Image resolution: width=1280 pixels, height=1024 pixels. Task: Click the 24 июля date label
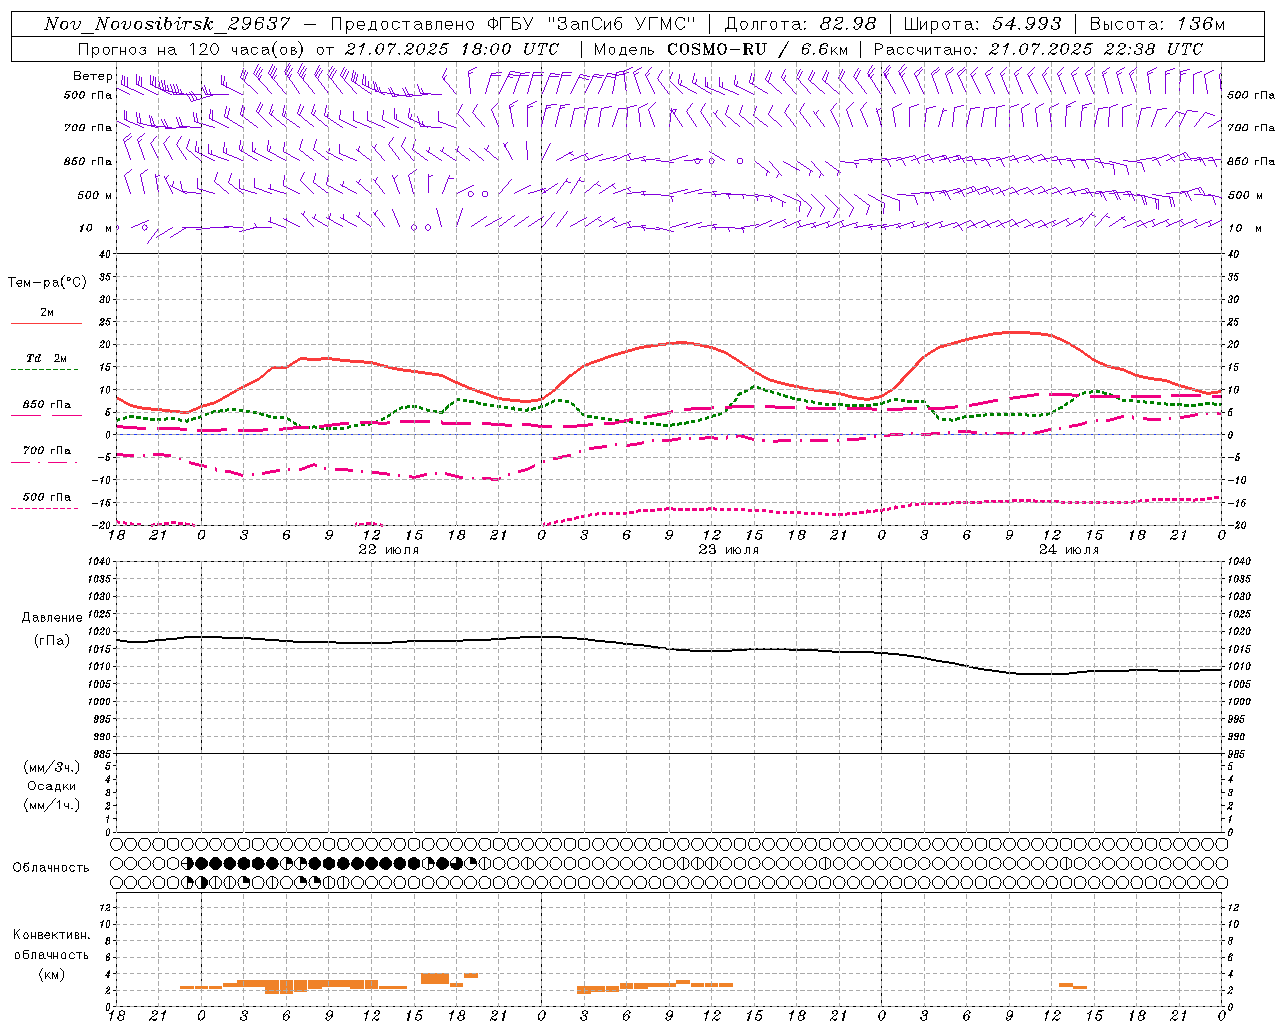click(x=1069, y=550)
